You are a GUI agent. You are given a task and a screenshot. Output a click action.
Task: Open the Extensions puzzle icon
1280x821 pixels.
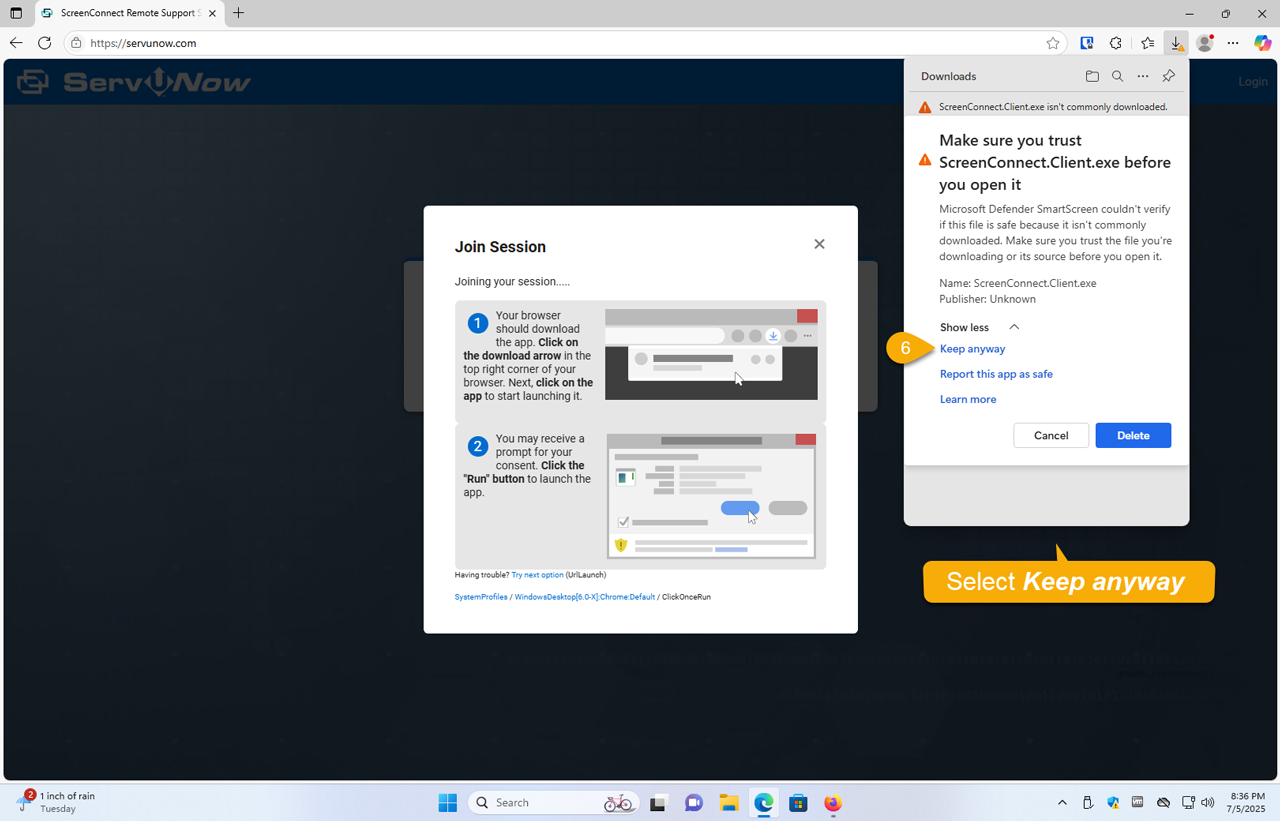pos(1116,43)
